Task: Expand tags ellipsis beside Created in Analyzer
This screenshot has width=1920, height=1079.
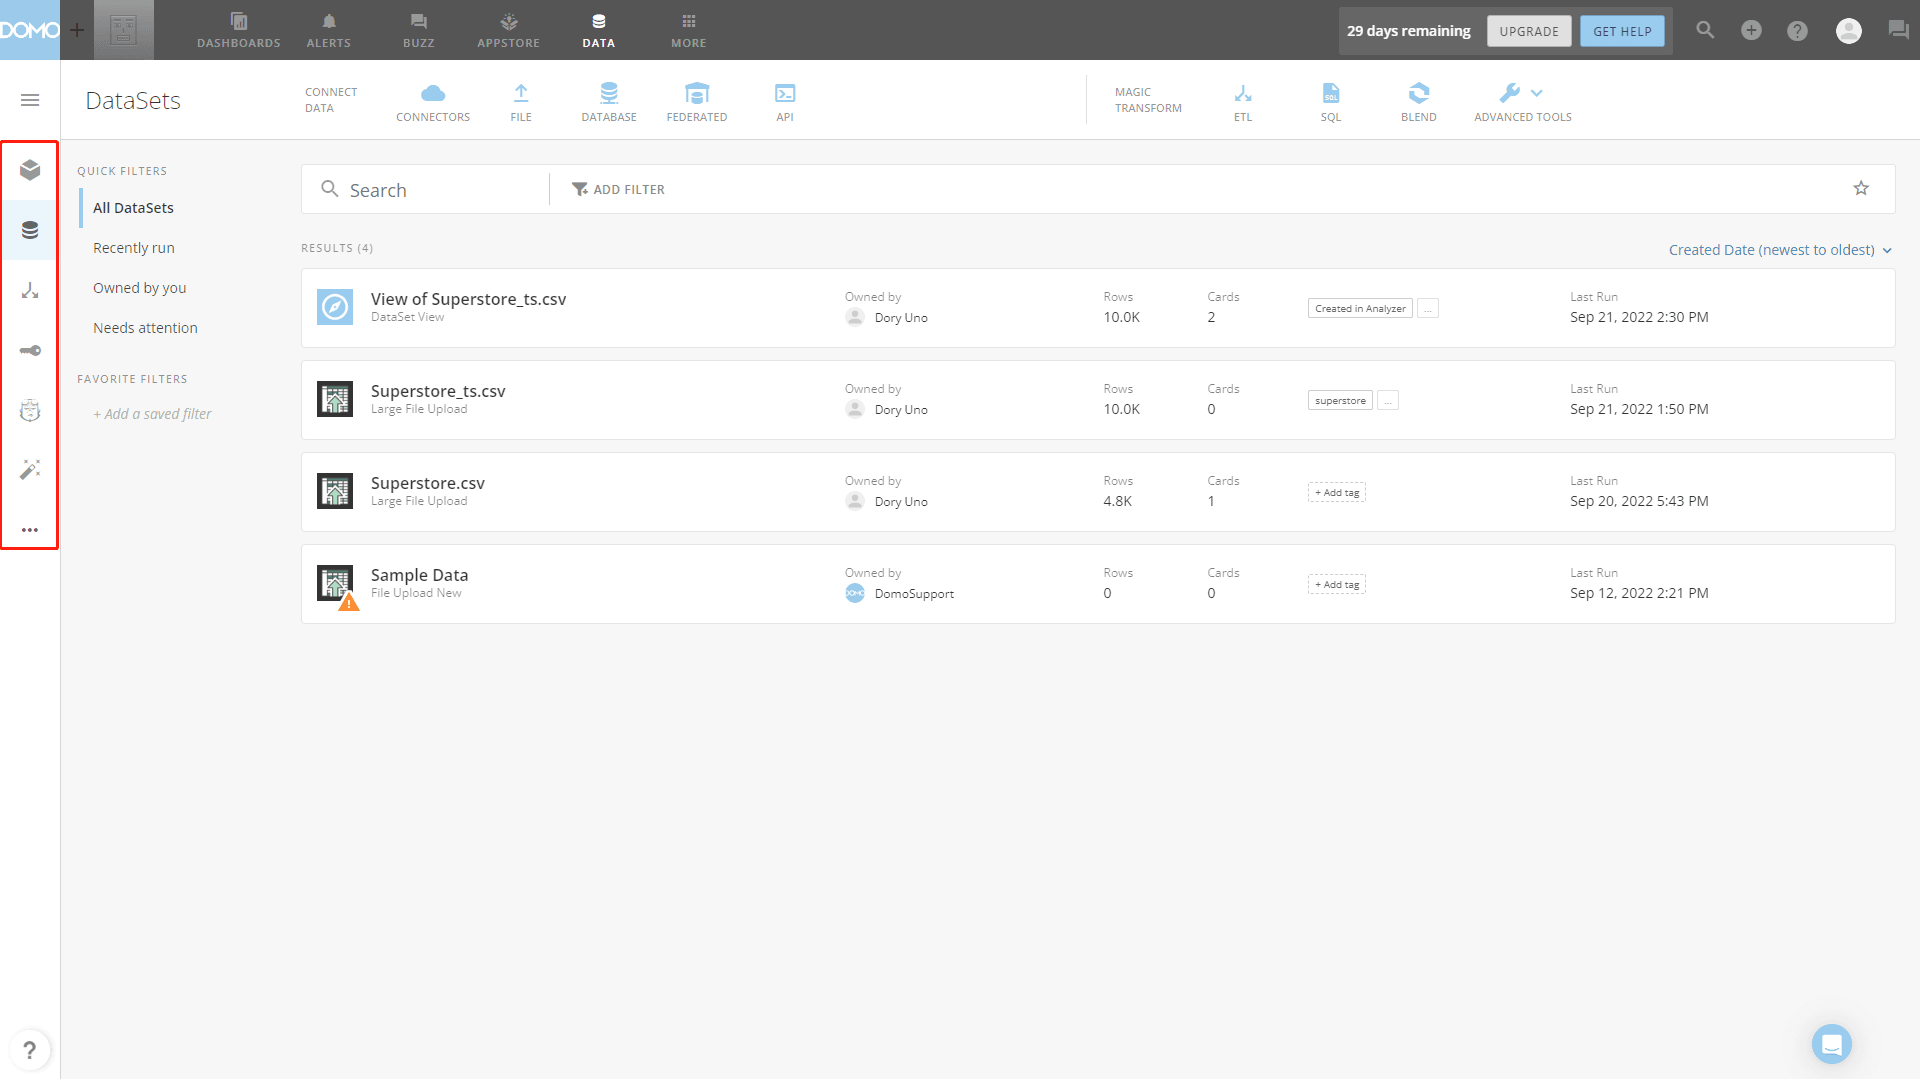Action: point(1428,308)
